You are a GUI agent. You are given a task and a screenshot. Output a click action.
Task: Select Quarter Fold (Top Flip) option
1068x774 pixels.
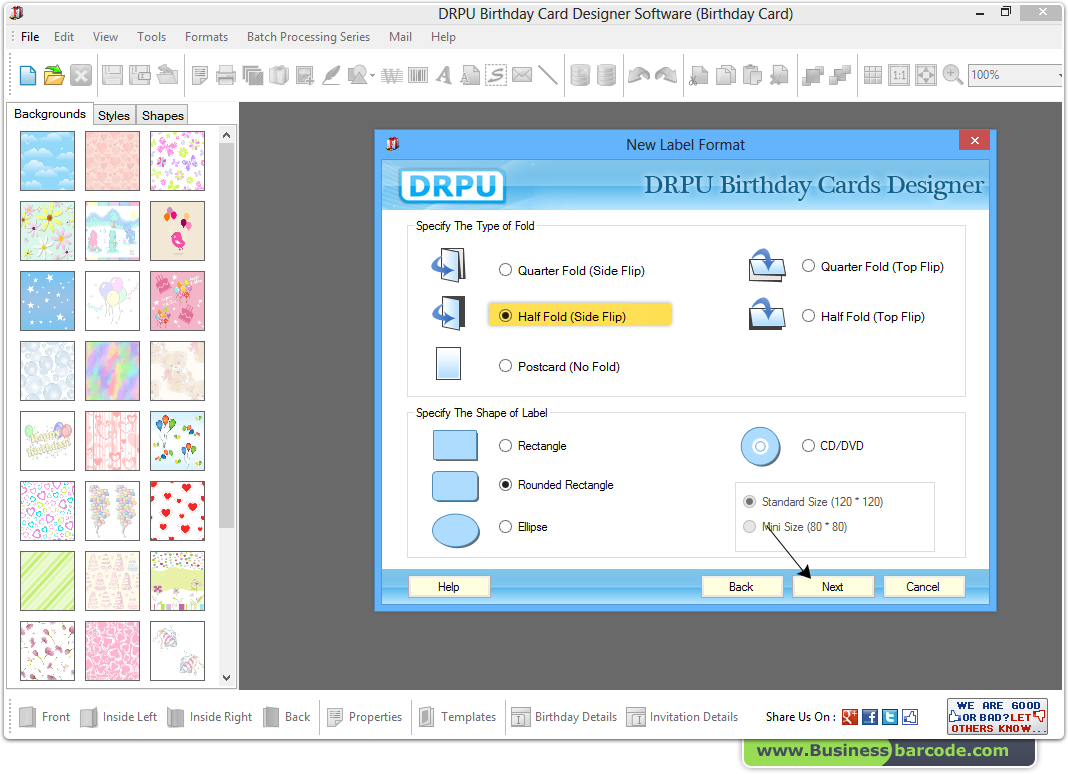808,266
